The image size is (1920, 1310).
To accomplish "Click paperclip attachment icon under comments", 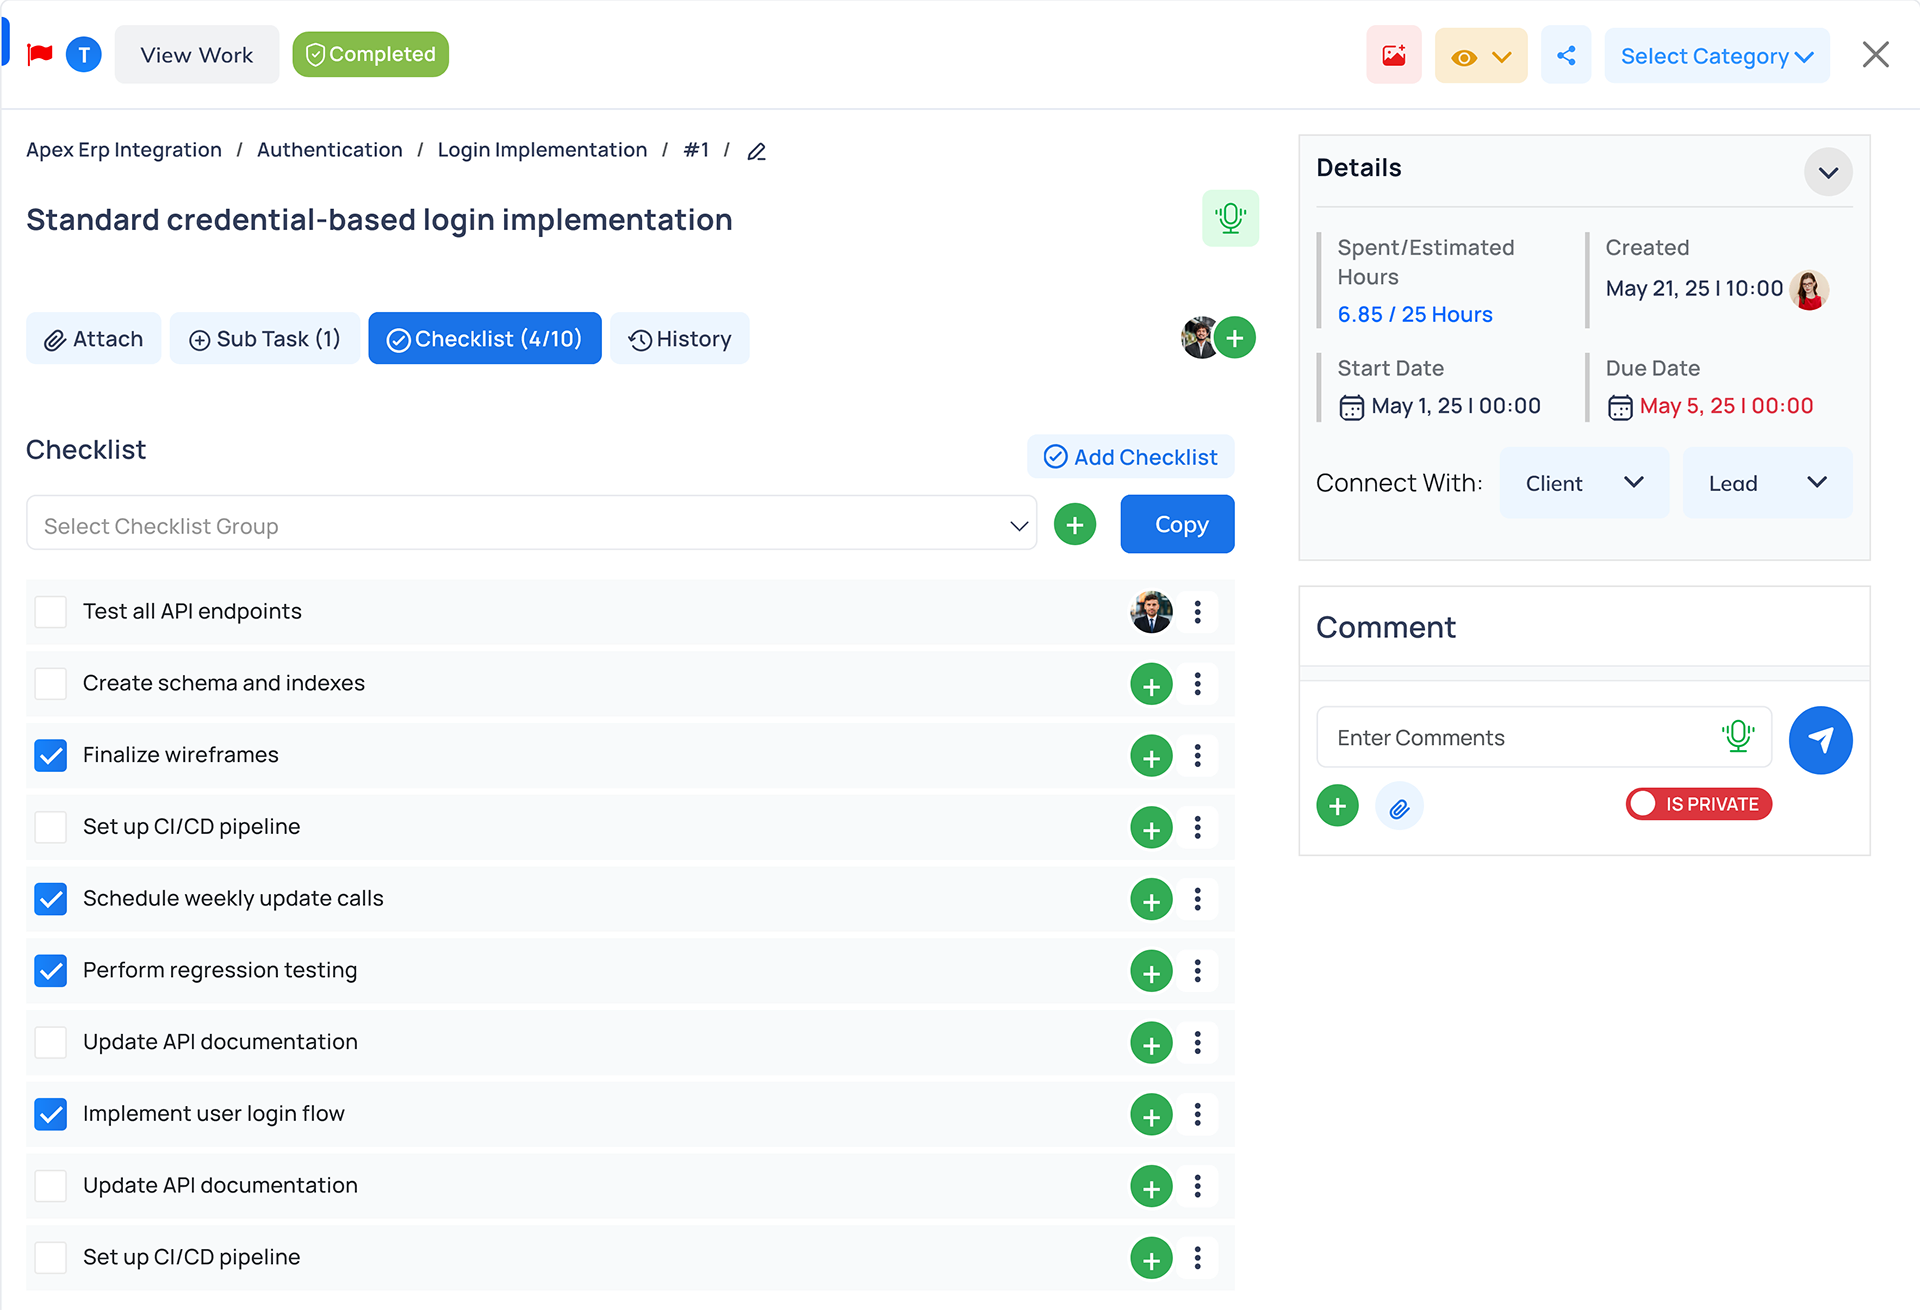I will 1399,807.
